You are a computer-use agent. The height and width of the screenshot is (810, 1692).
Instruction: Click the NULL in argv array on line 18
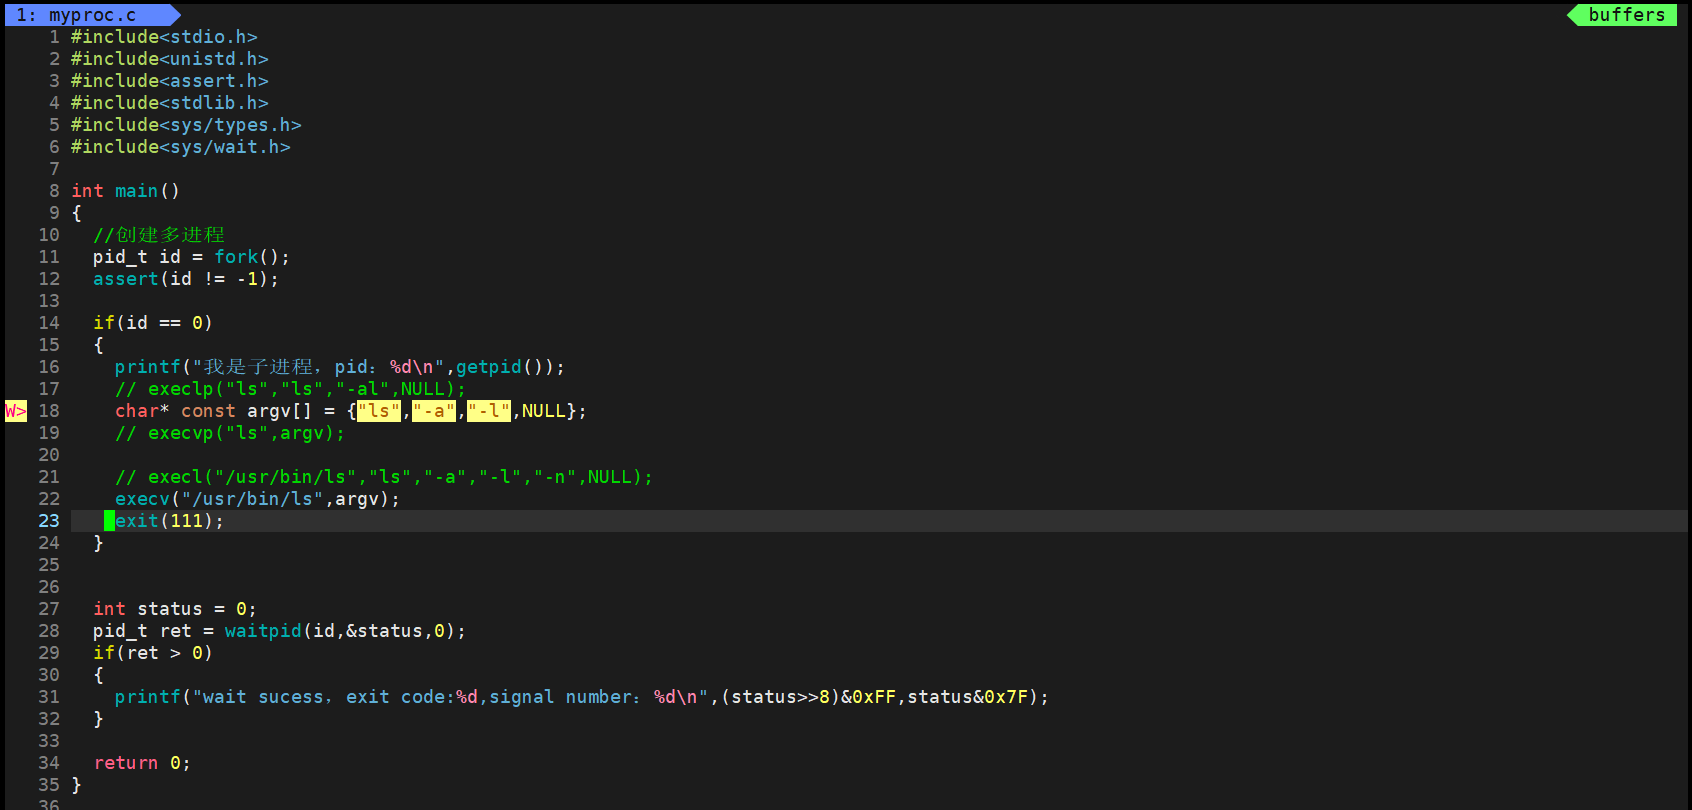coord(544,411)
